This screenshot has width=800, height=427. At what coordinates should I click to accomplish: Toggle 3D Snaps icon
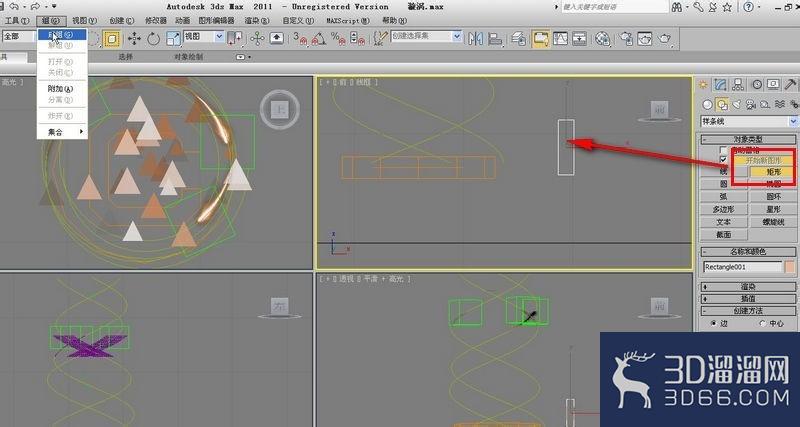point(299,38)
